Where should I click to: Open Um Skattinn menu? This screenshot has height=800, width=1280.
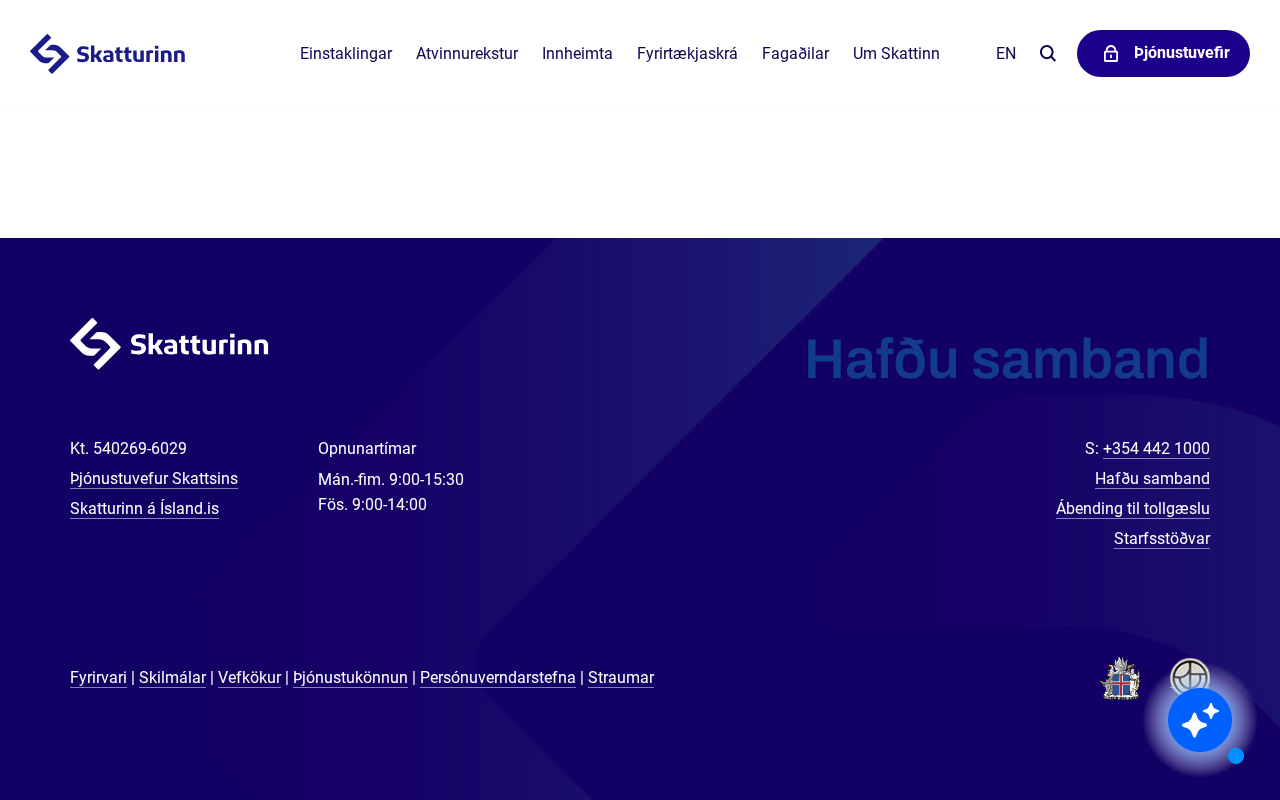[x=896, y=54]
